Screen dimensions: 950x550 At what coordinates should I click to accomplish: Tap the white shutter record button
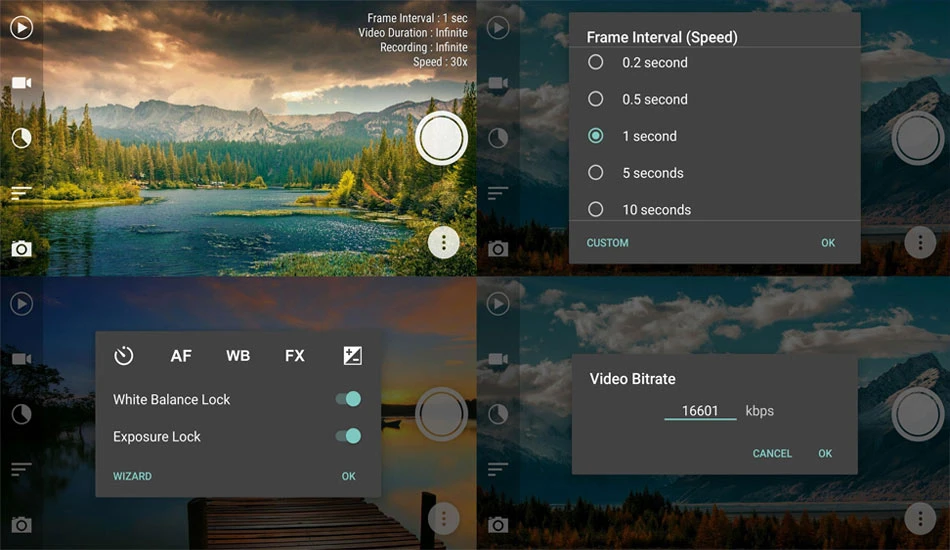click(x=441, y=138)
